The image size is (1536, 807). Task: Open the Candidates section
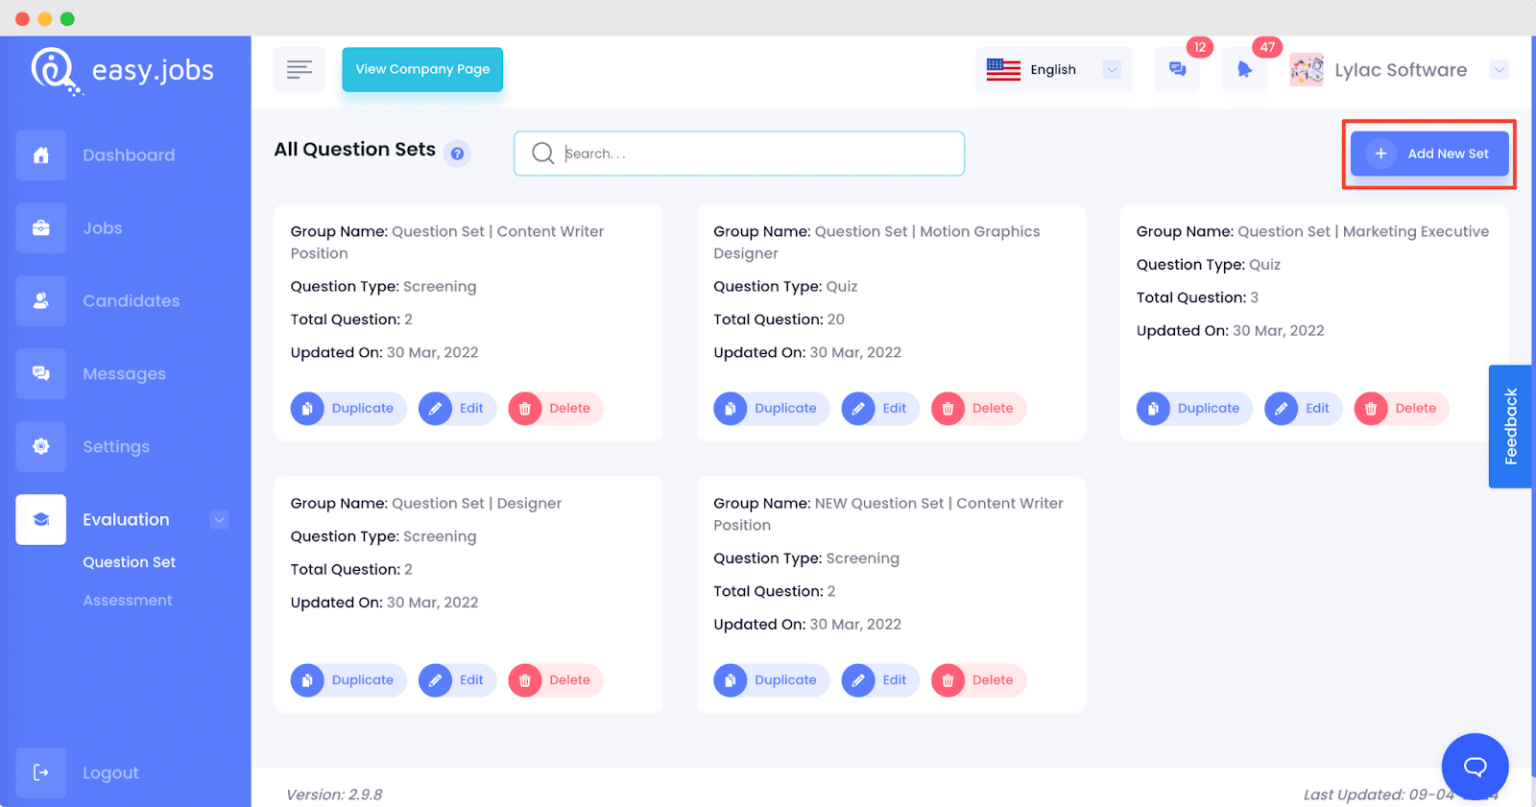[x=40, y=300]
